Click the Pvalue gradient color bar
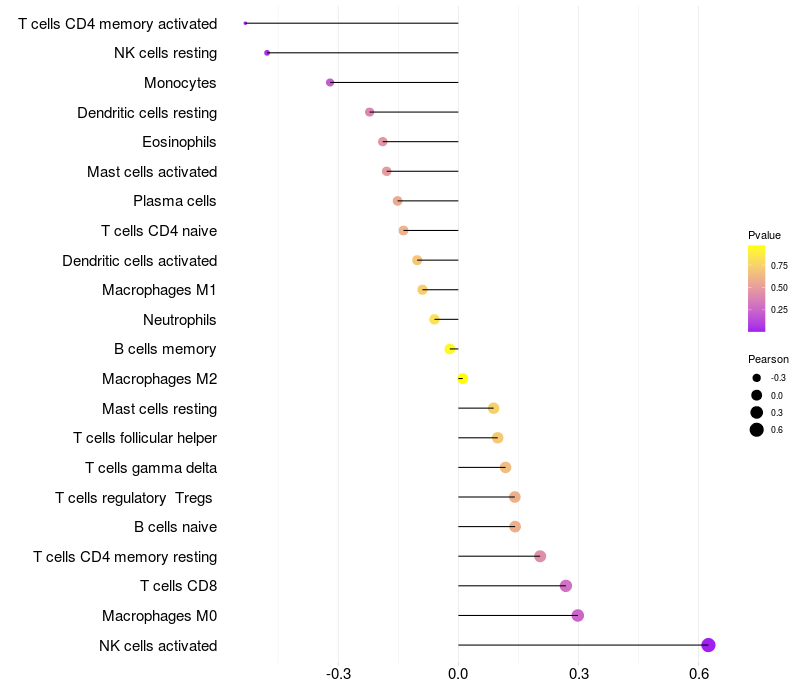The image size is (800, 700). click(757, 288)
